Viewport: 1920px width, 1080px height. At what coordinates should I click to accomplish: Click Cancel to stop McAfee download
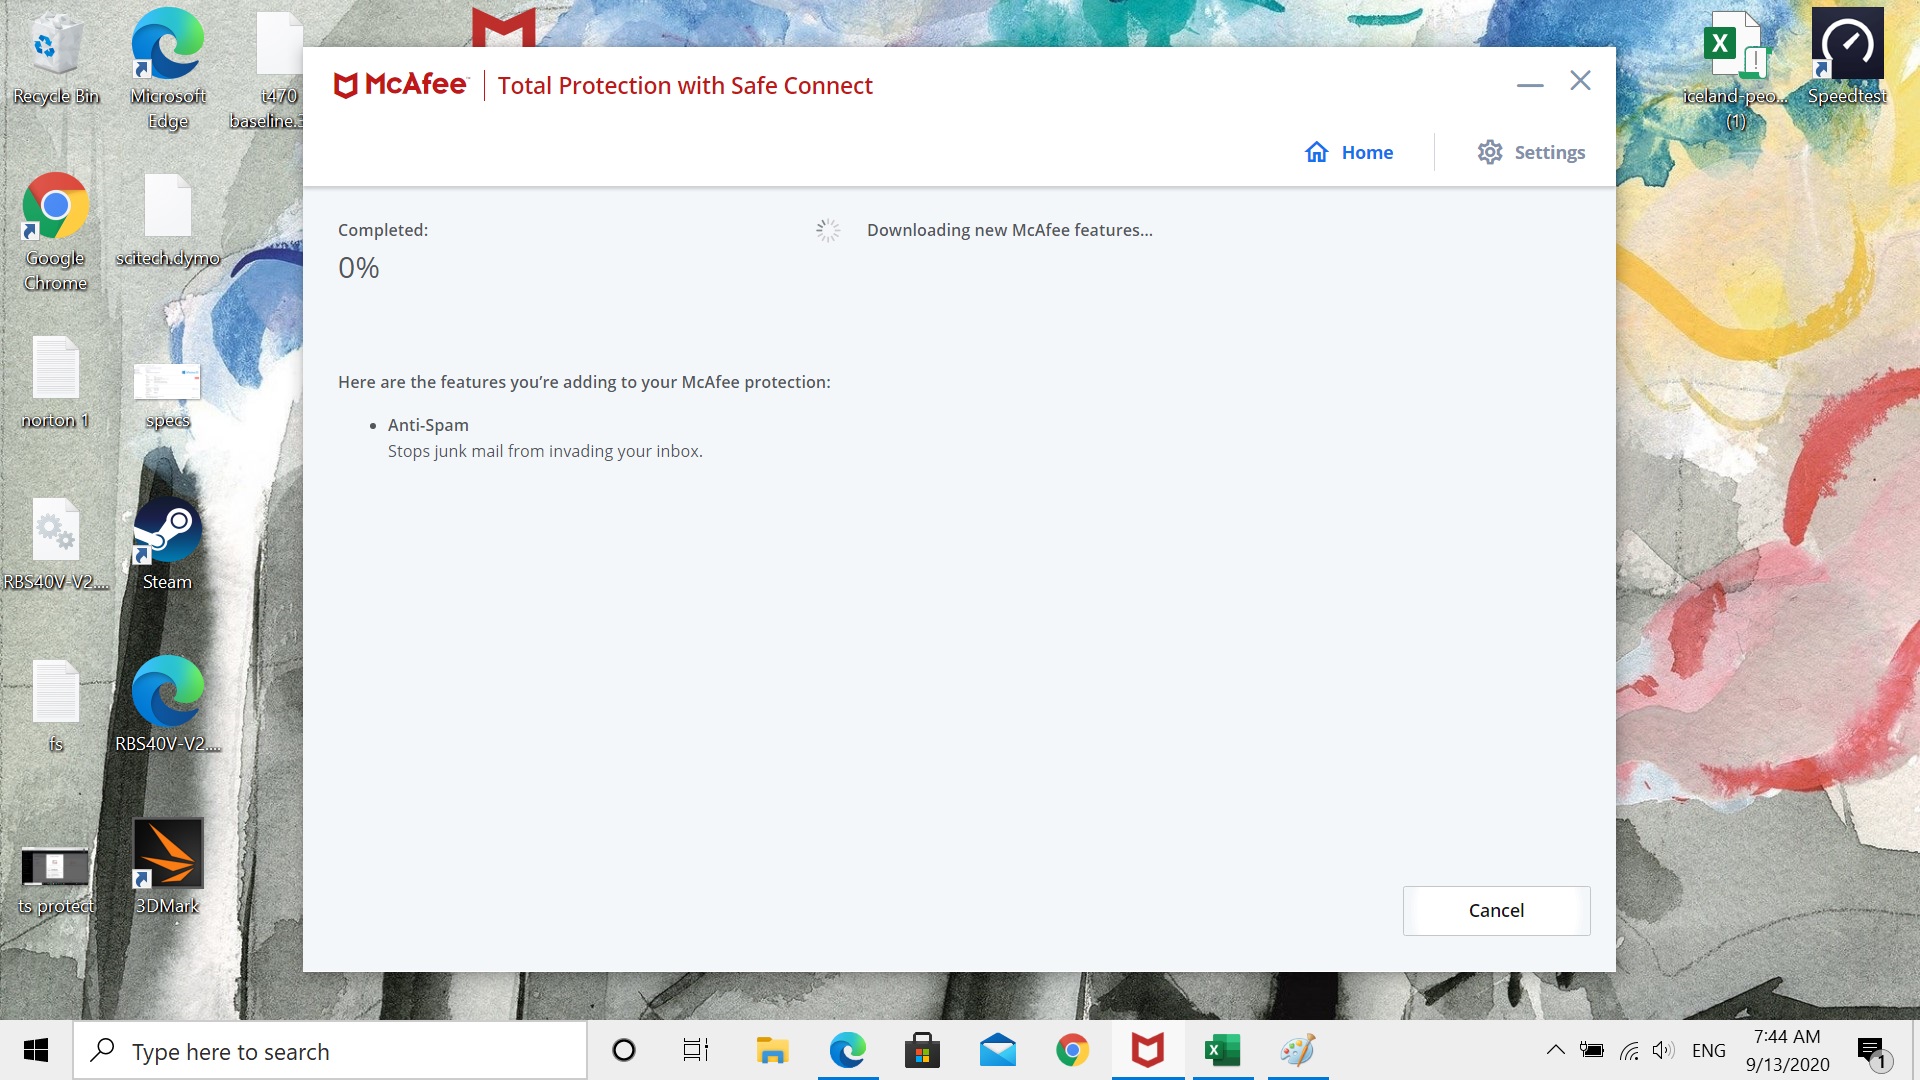click(1495, 910)
